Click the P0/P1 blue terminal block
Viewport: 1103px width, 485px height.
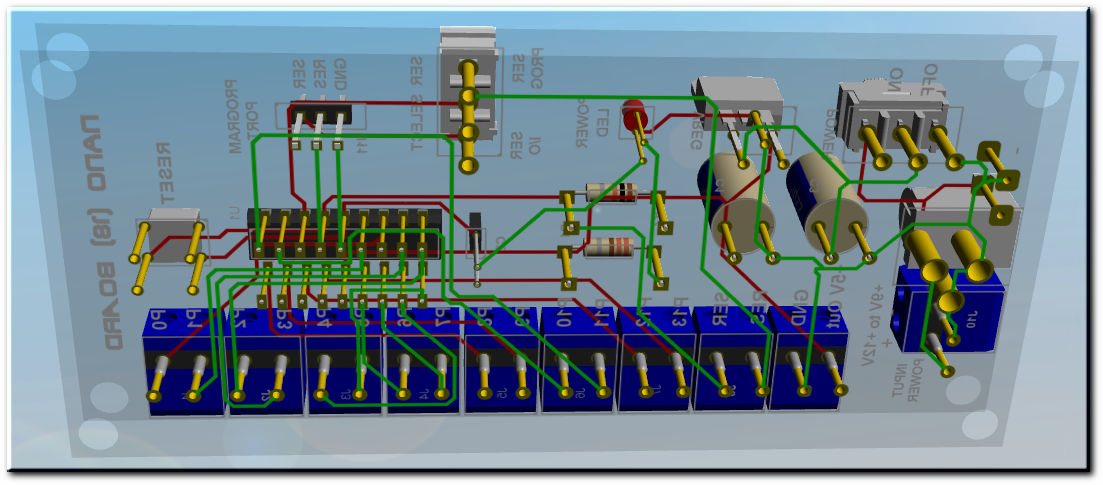[x=182, y=361]
